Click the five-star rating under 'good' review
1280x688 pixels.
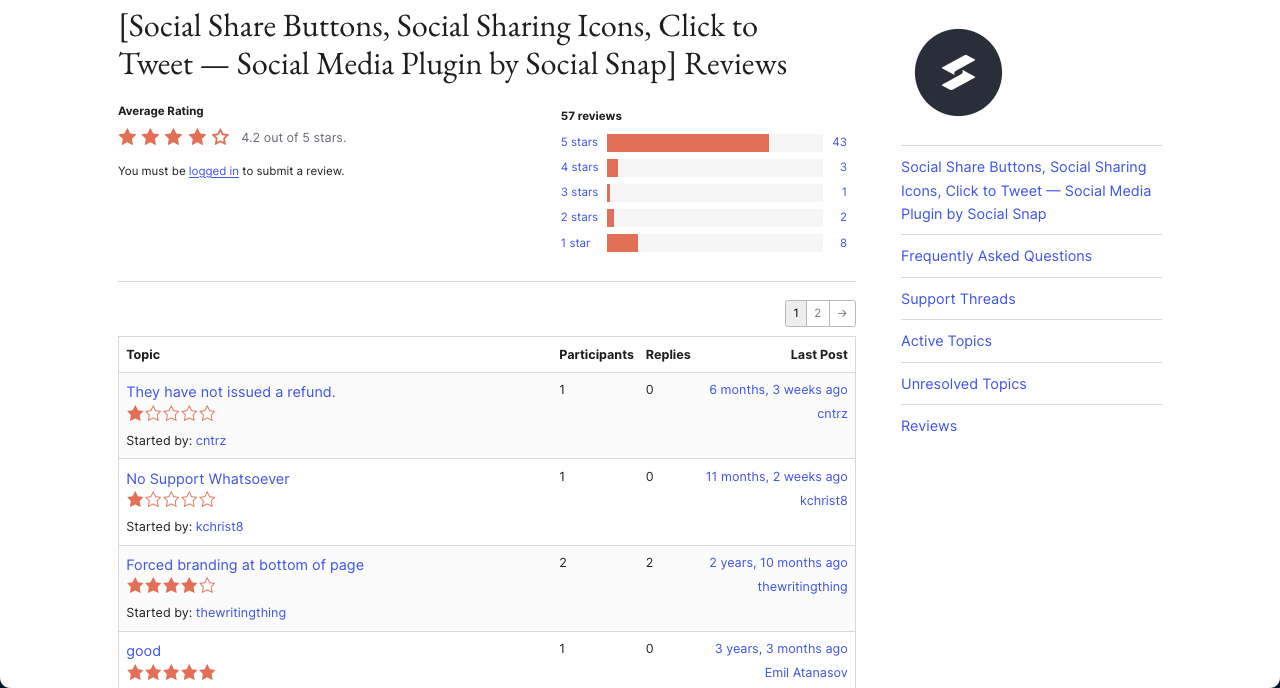pos(170,672)
